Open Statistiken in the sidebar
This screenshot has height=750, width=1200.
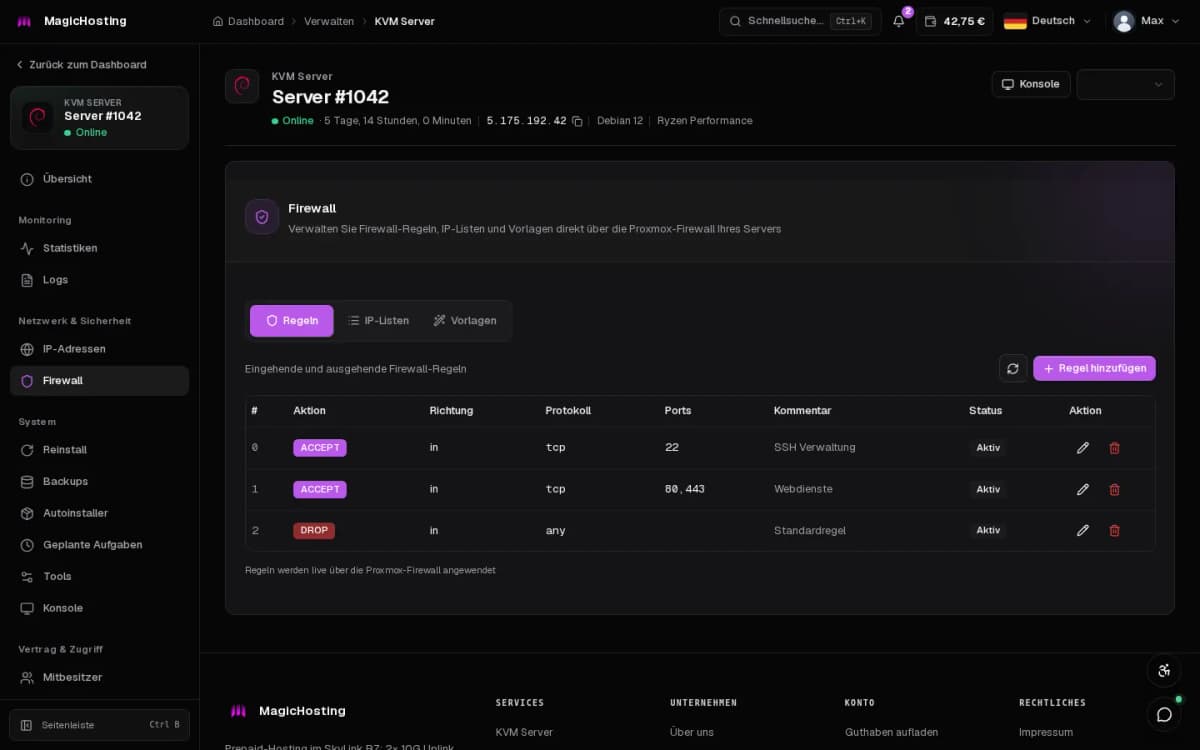click(99, 248)
